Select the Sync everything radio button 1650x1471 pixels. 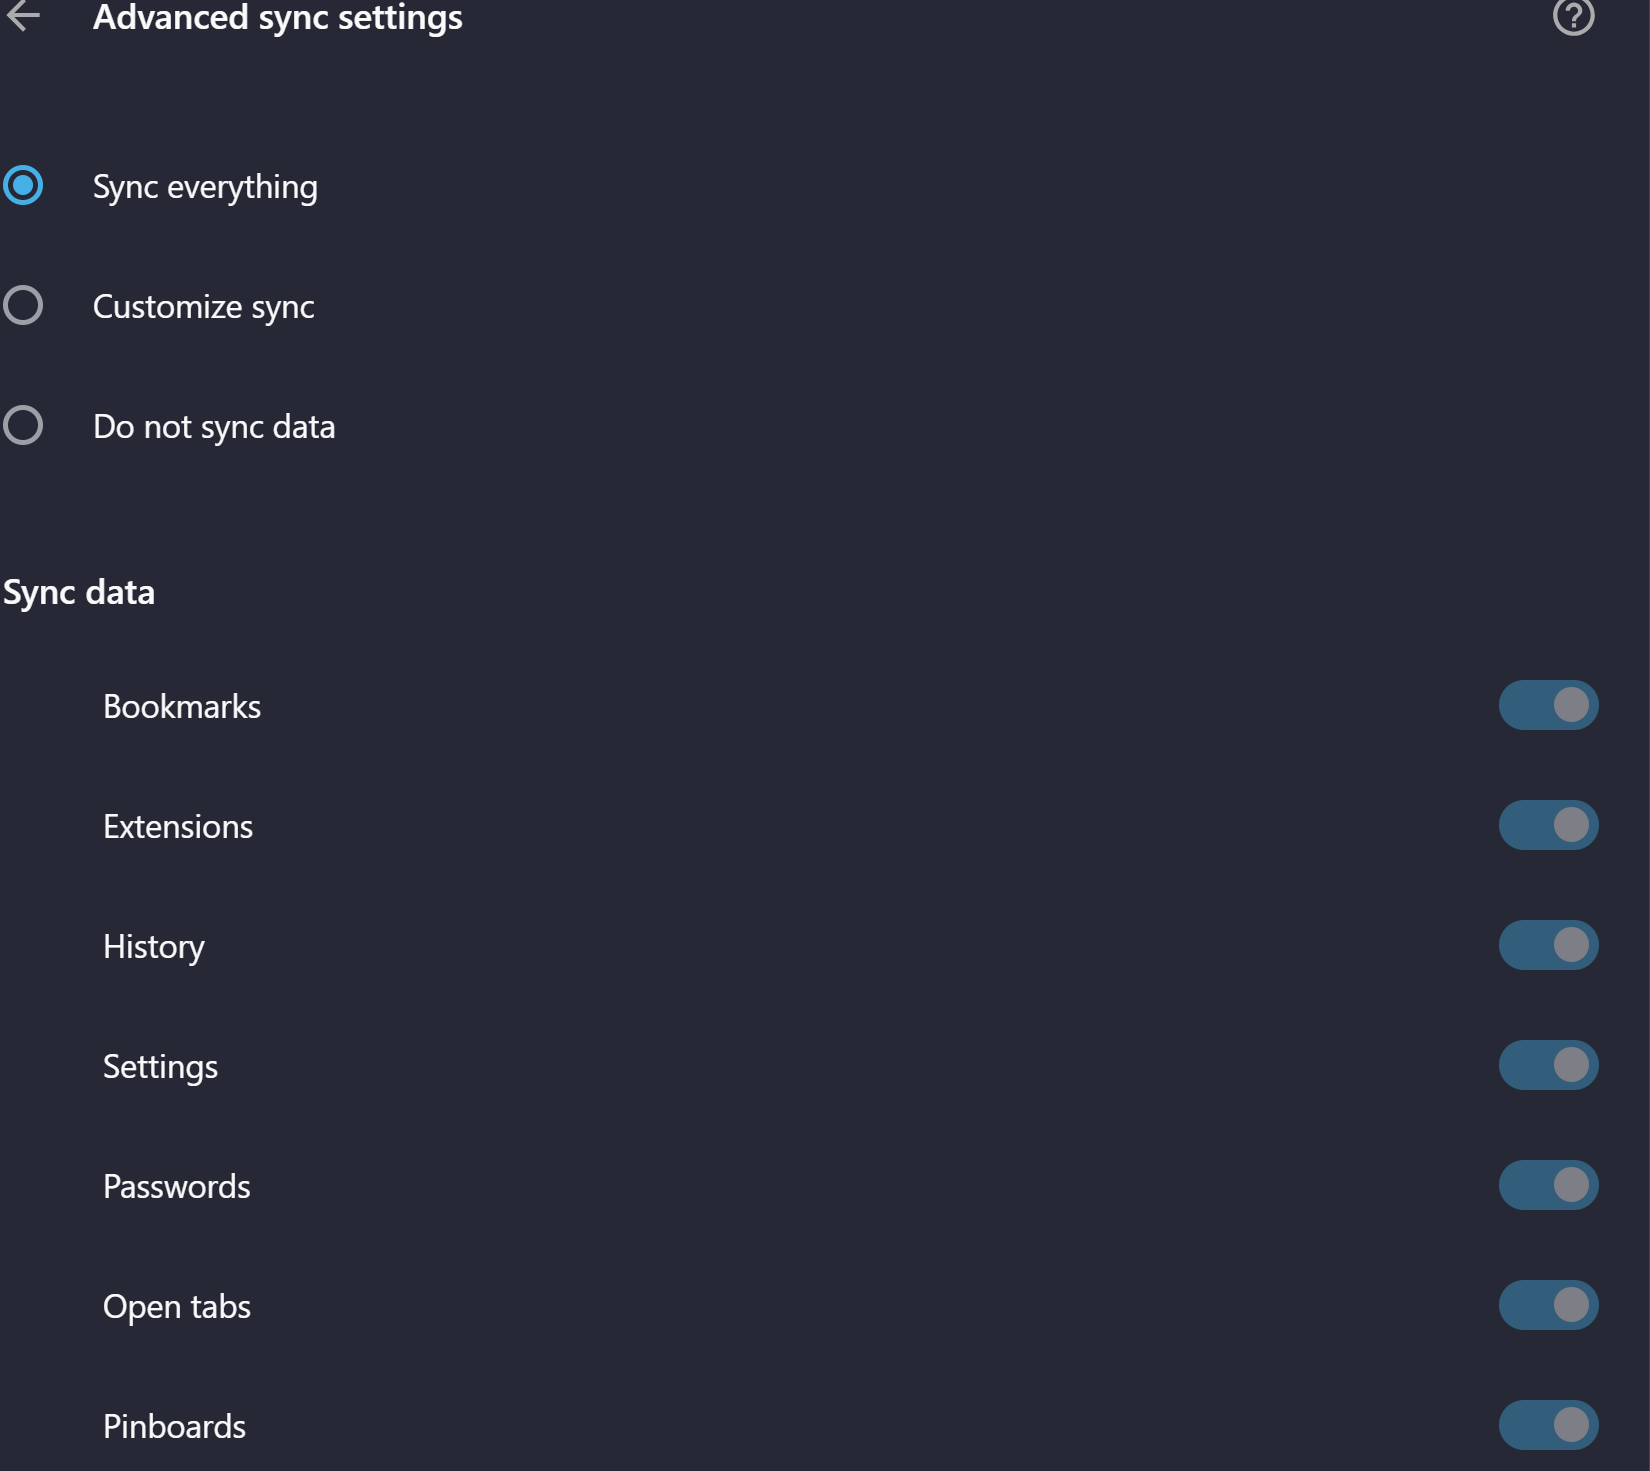coord(23,185)
